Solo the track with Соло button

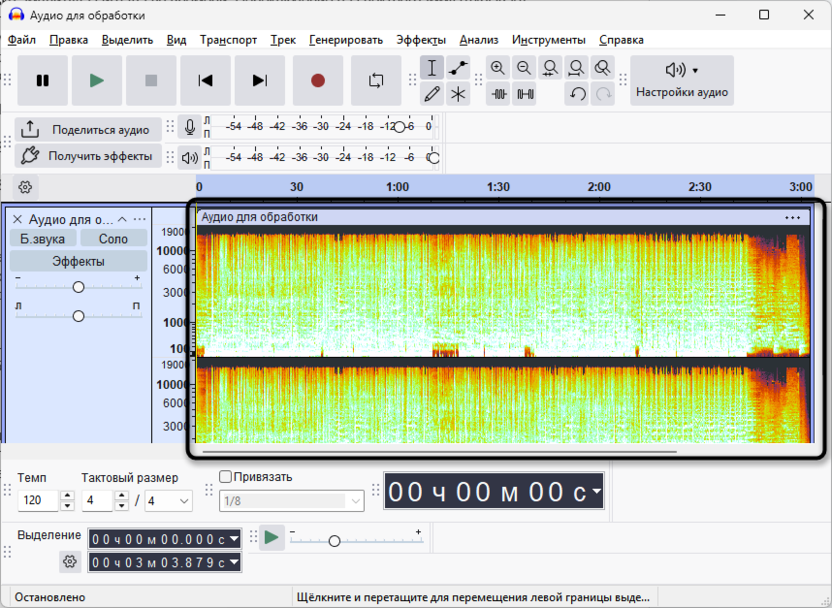[113, 239]
